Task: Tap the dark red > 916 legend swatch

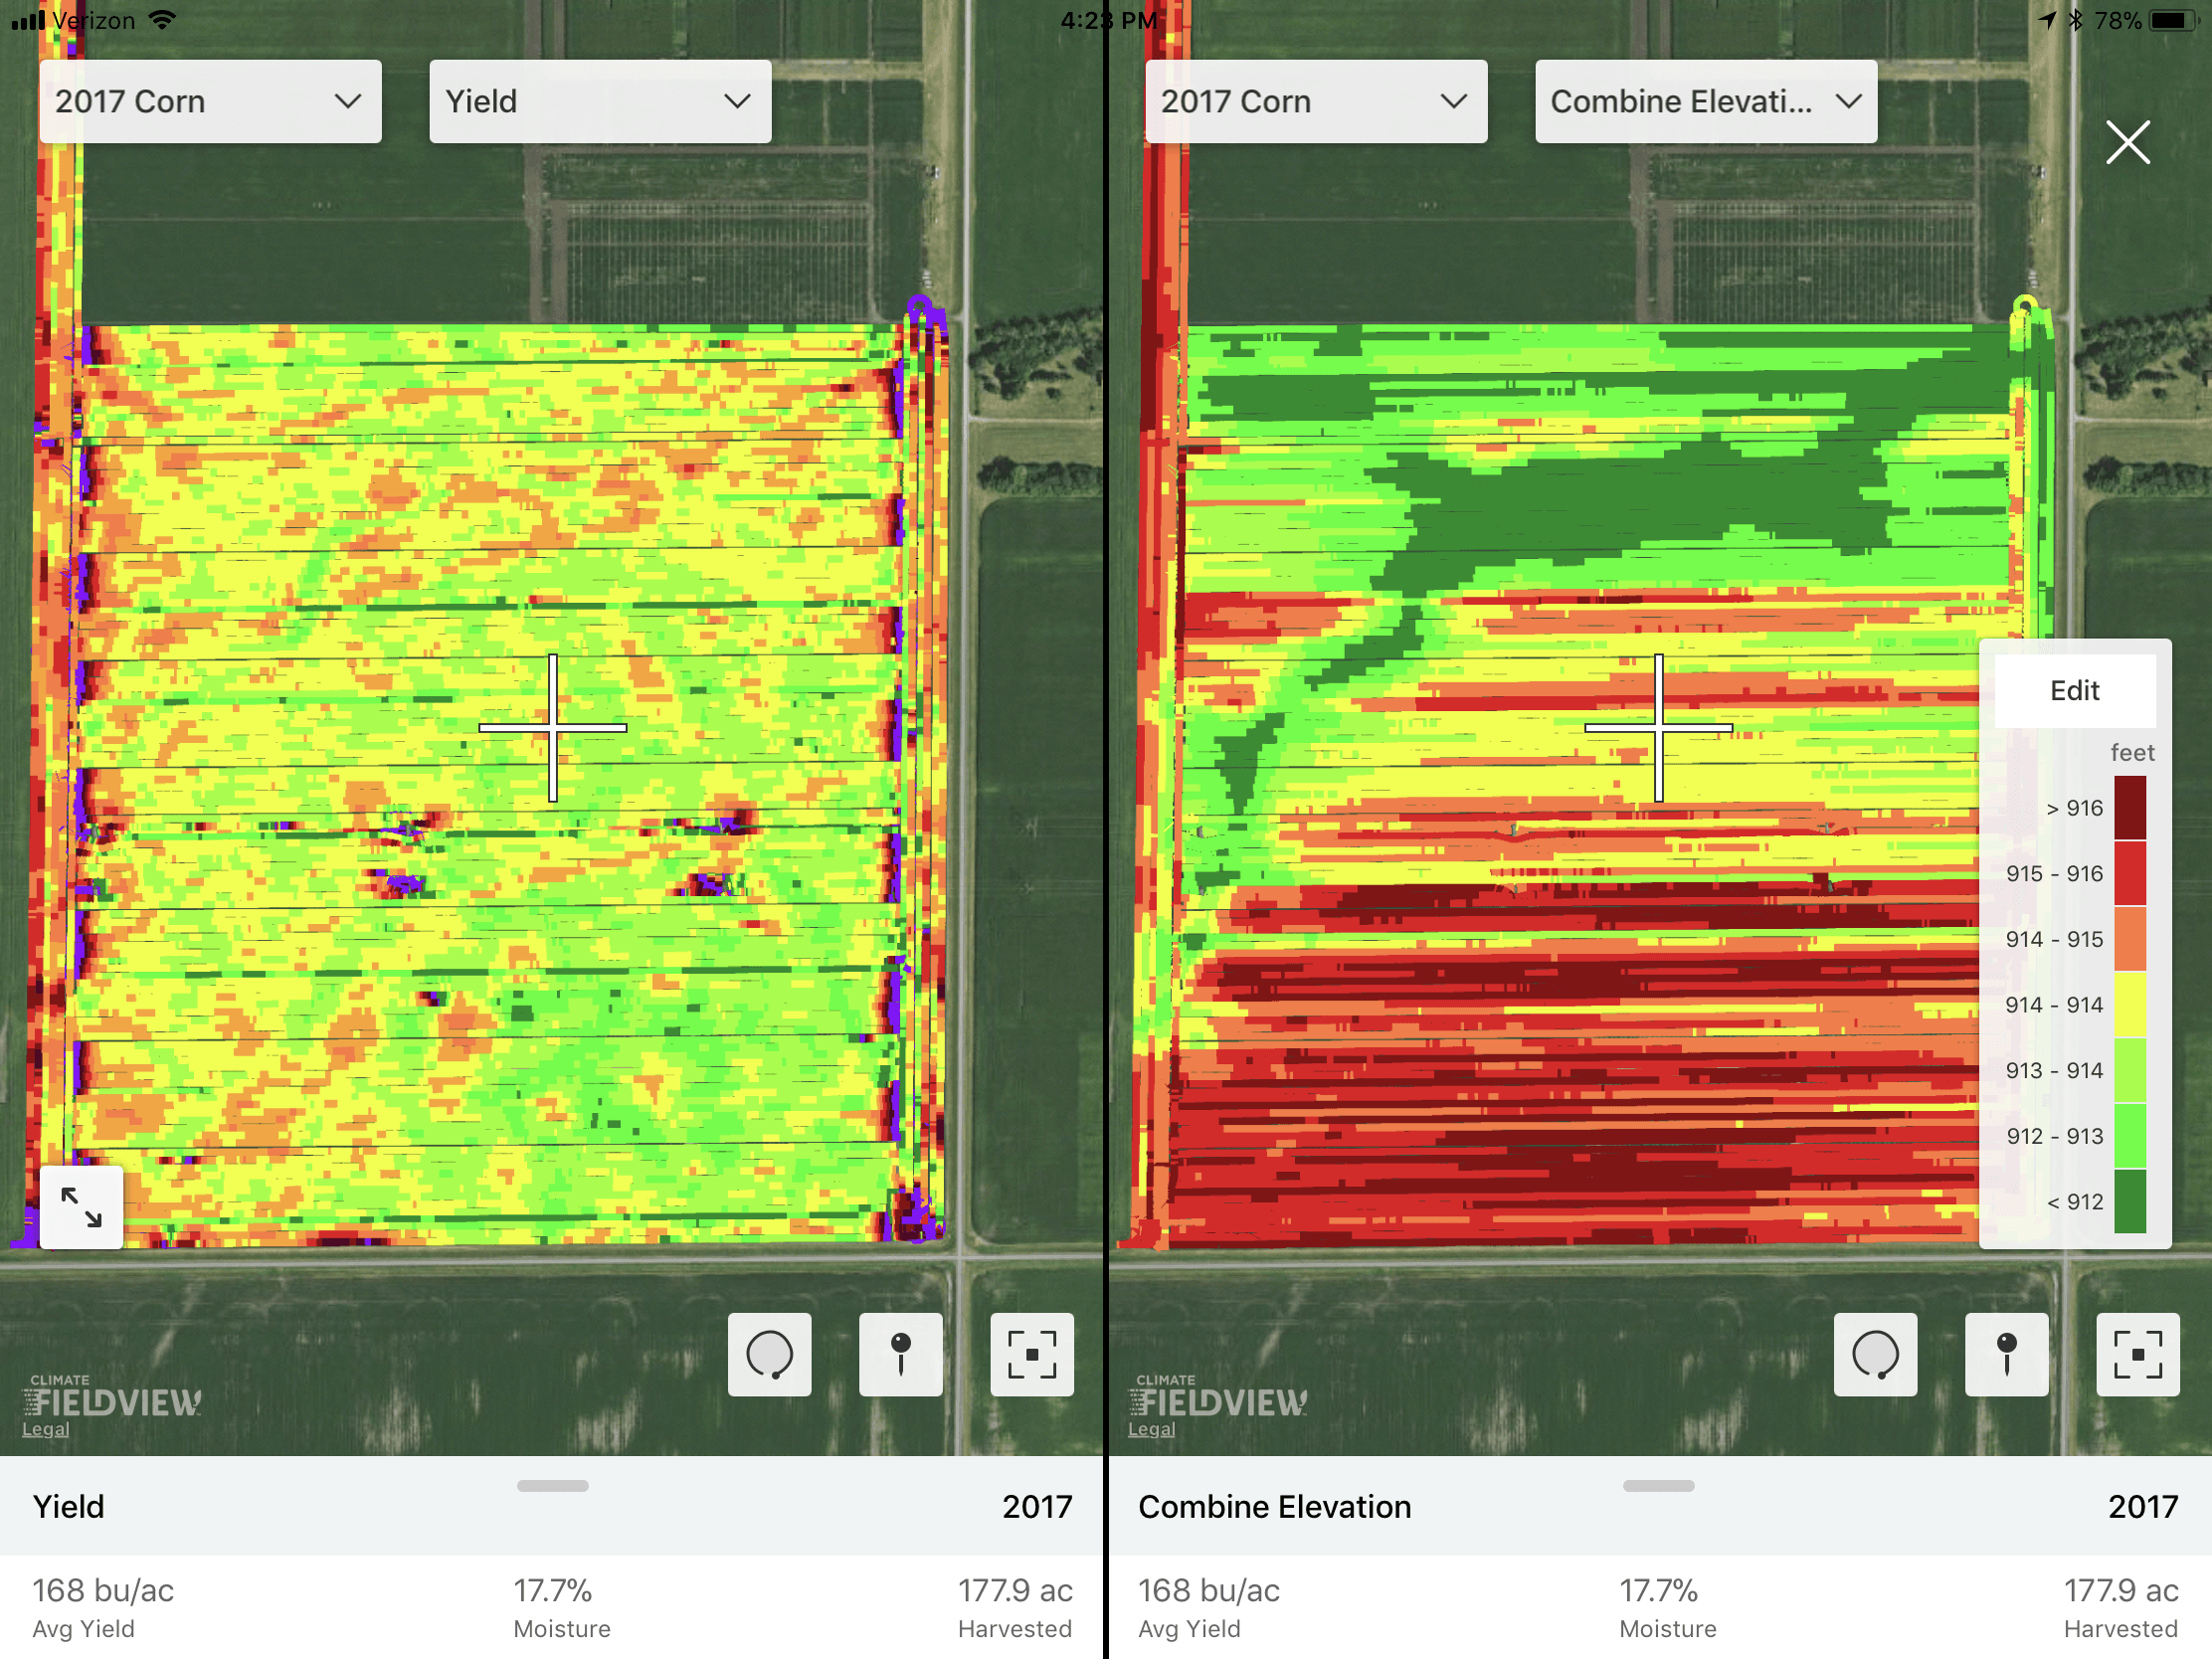Action: [2129, 808]
